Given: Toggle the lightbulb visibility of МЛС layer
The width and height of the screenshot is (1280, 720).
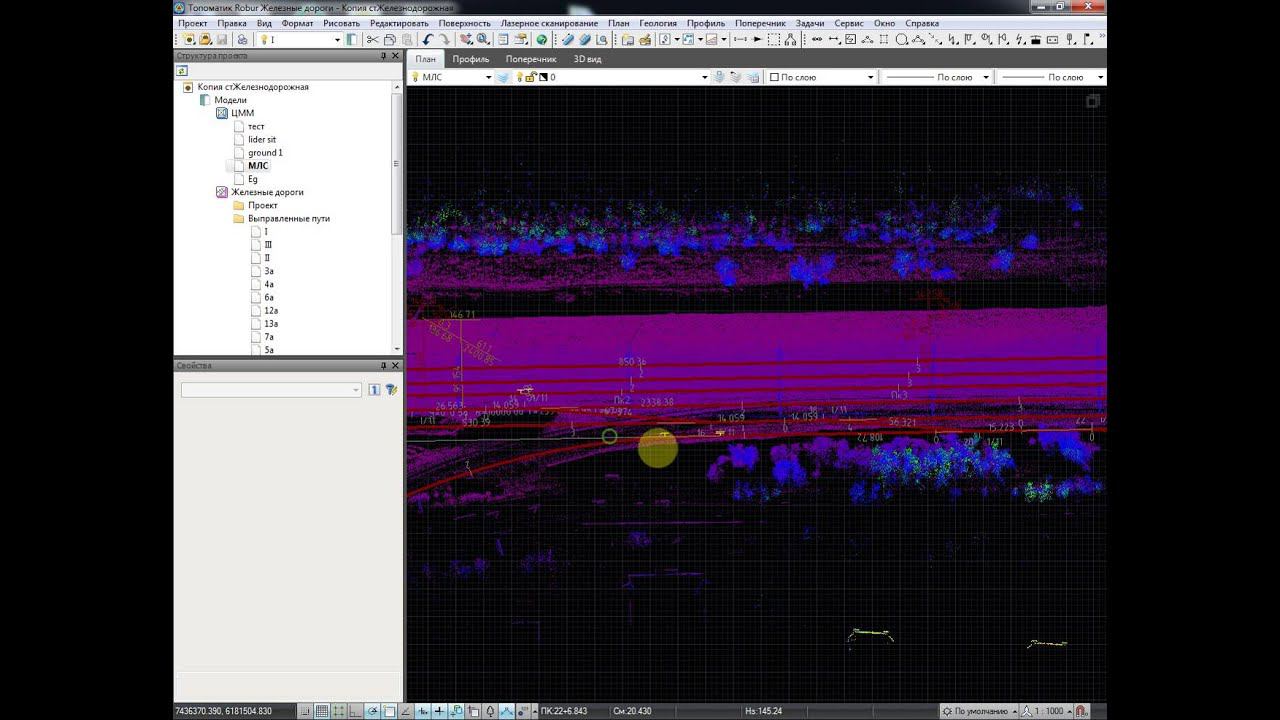Looking at the screenshot, I should tap(415, 77).
